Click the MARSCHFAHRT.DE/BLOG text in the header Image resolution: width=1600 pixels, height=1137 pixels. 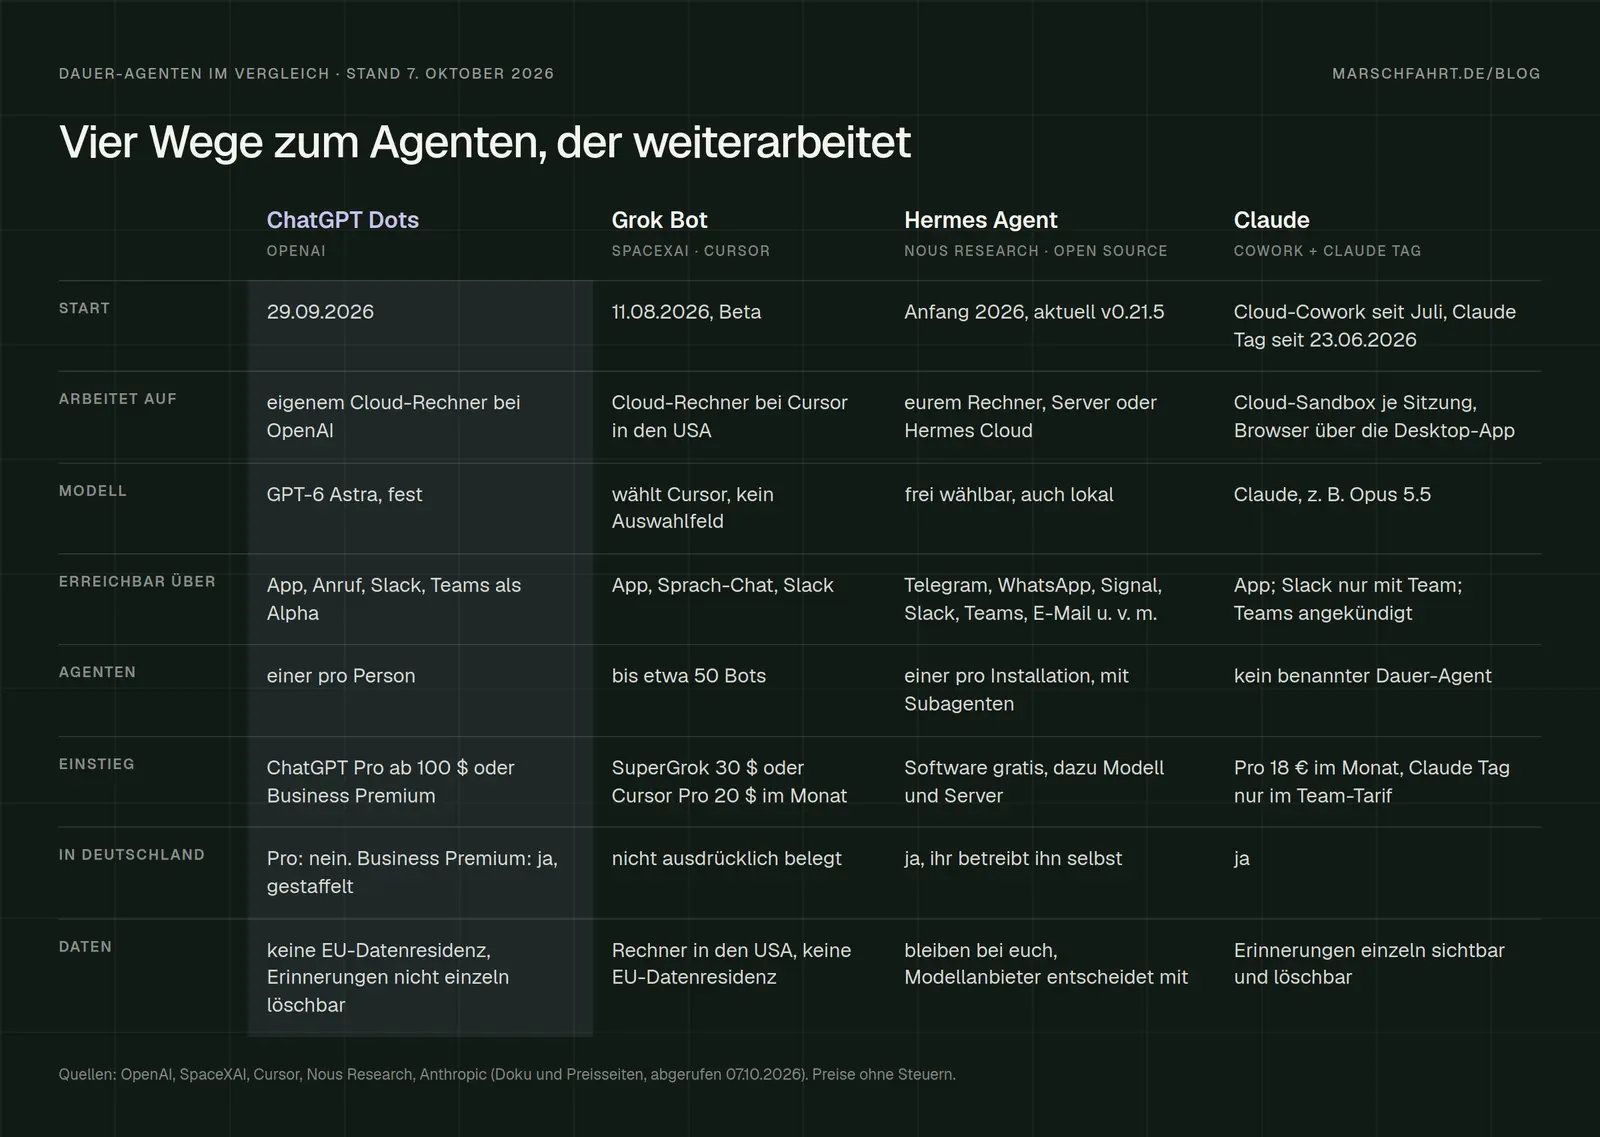click(1436, 74)
